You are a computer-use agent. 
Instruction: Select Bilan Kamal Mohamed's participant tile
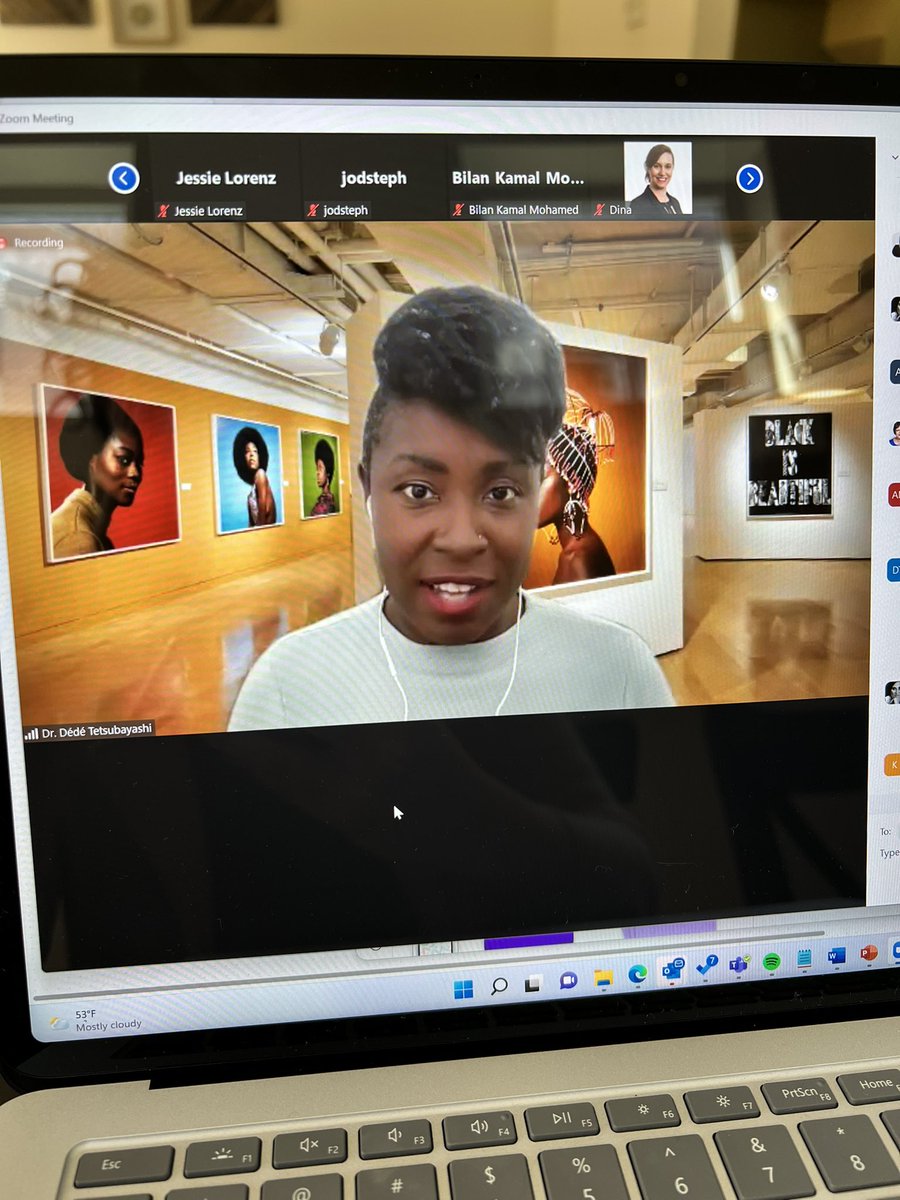point(518,180)
